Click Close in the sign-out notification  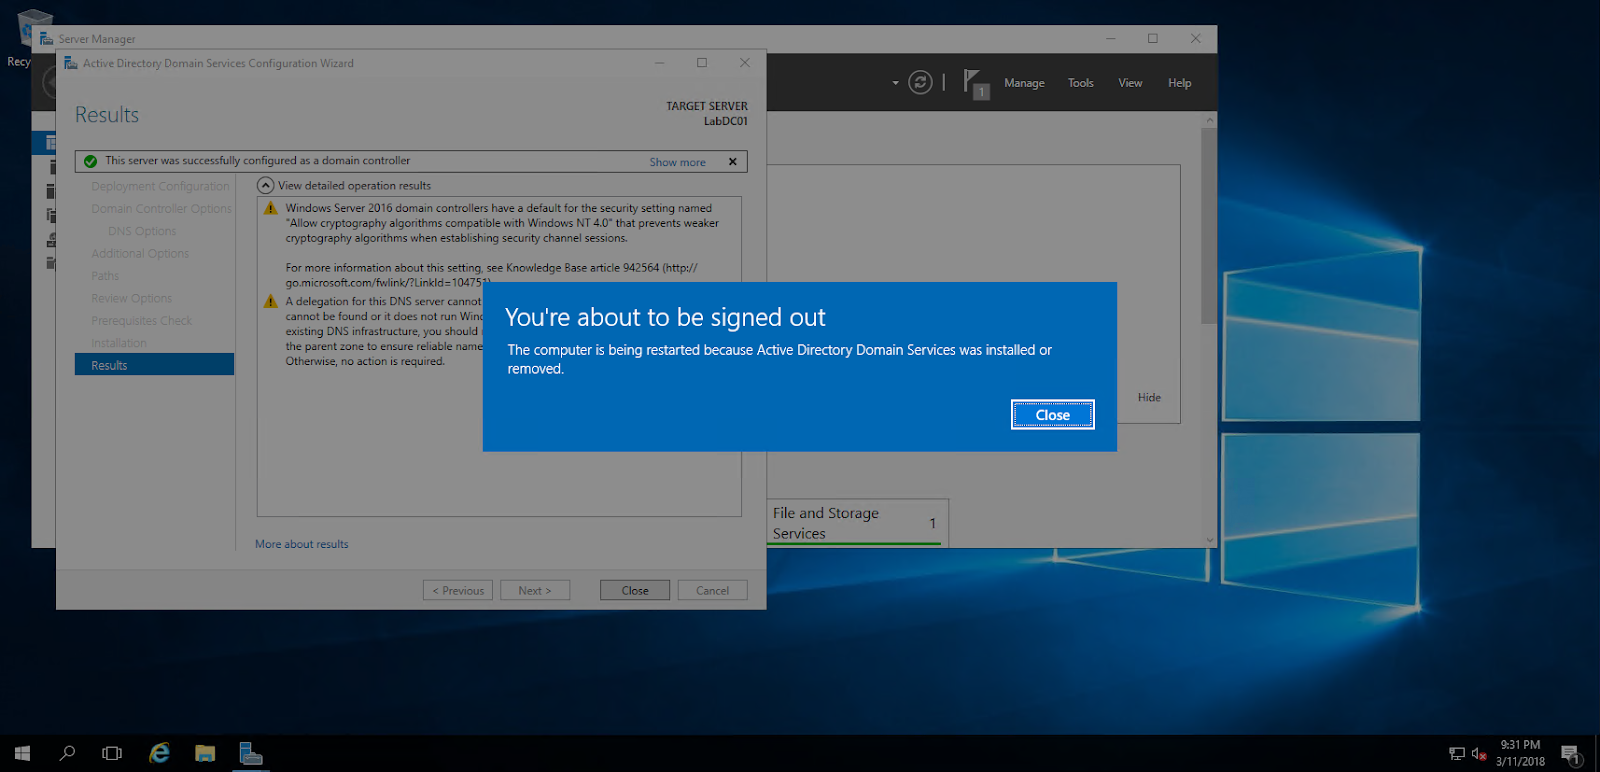pyautogui.click(x=1052, y=415)
